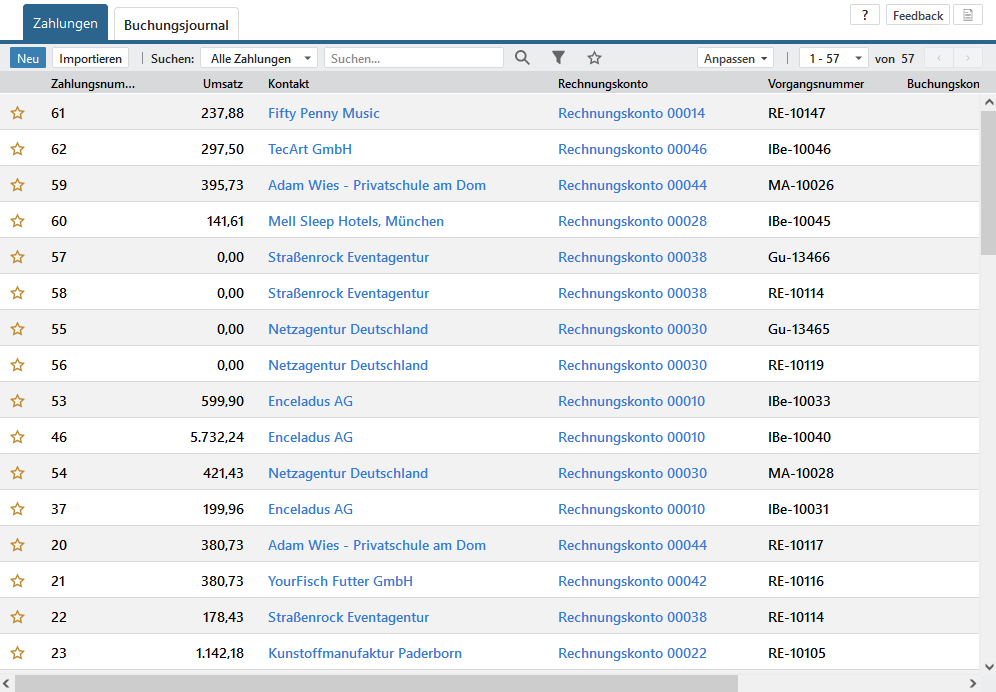Expand the Anpassen dropdown menu
This screenshot has width=996, height=692.
(736, 58)
